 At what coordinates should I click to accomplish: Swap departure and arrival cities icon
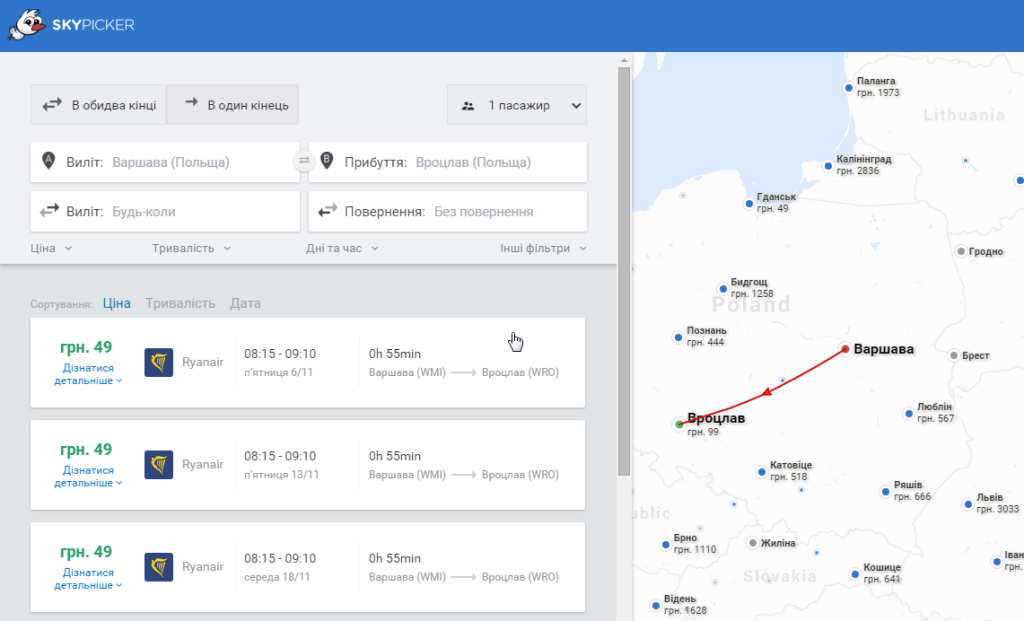304,161
